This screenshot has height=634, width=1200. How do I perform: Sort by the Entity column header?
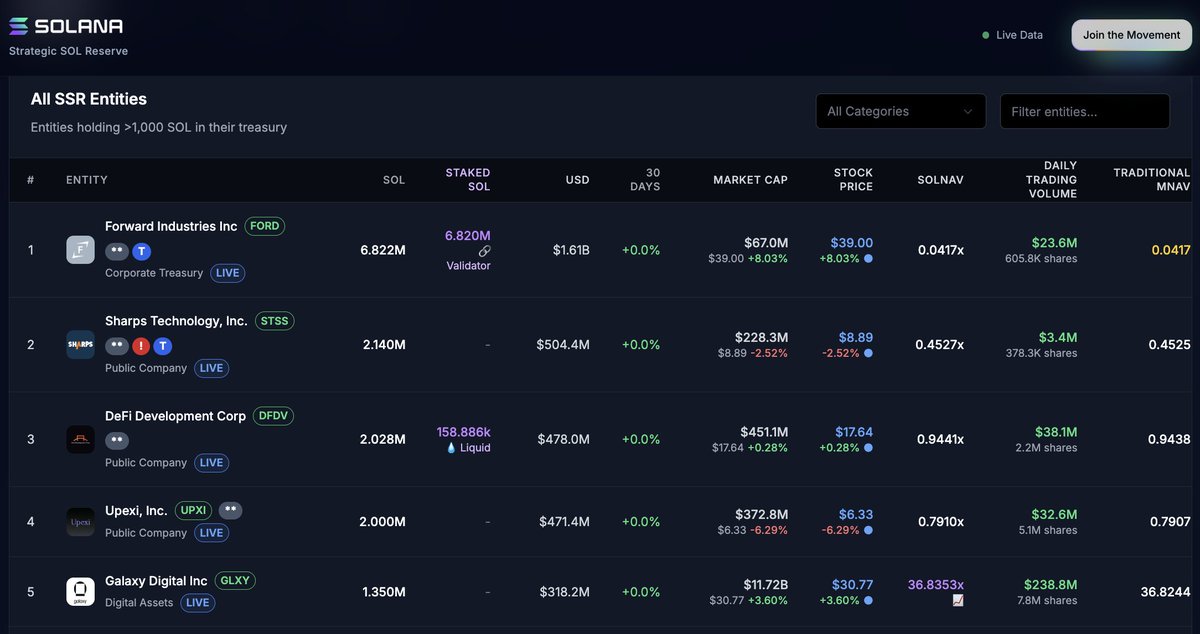87,180
